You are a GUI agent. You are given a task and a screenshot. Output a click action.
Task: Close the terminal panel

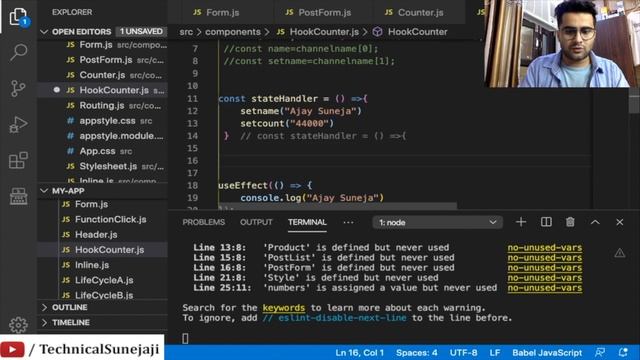(x=620, y=222)
